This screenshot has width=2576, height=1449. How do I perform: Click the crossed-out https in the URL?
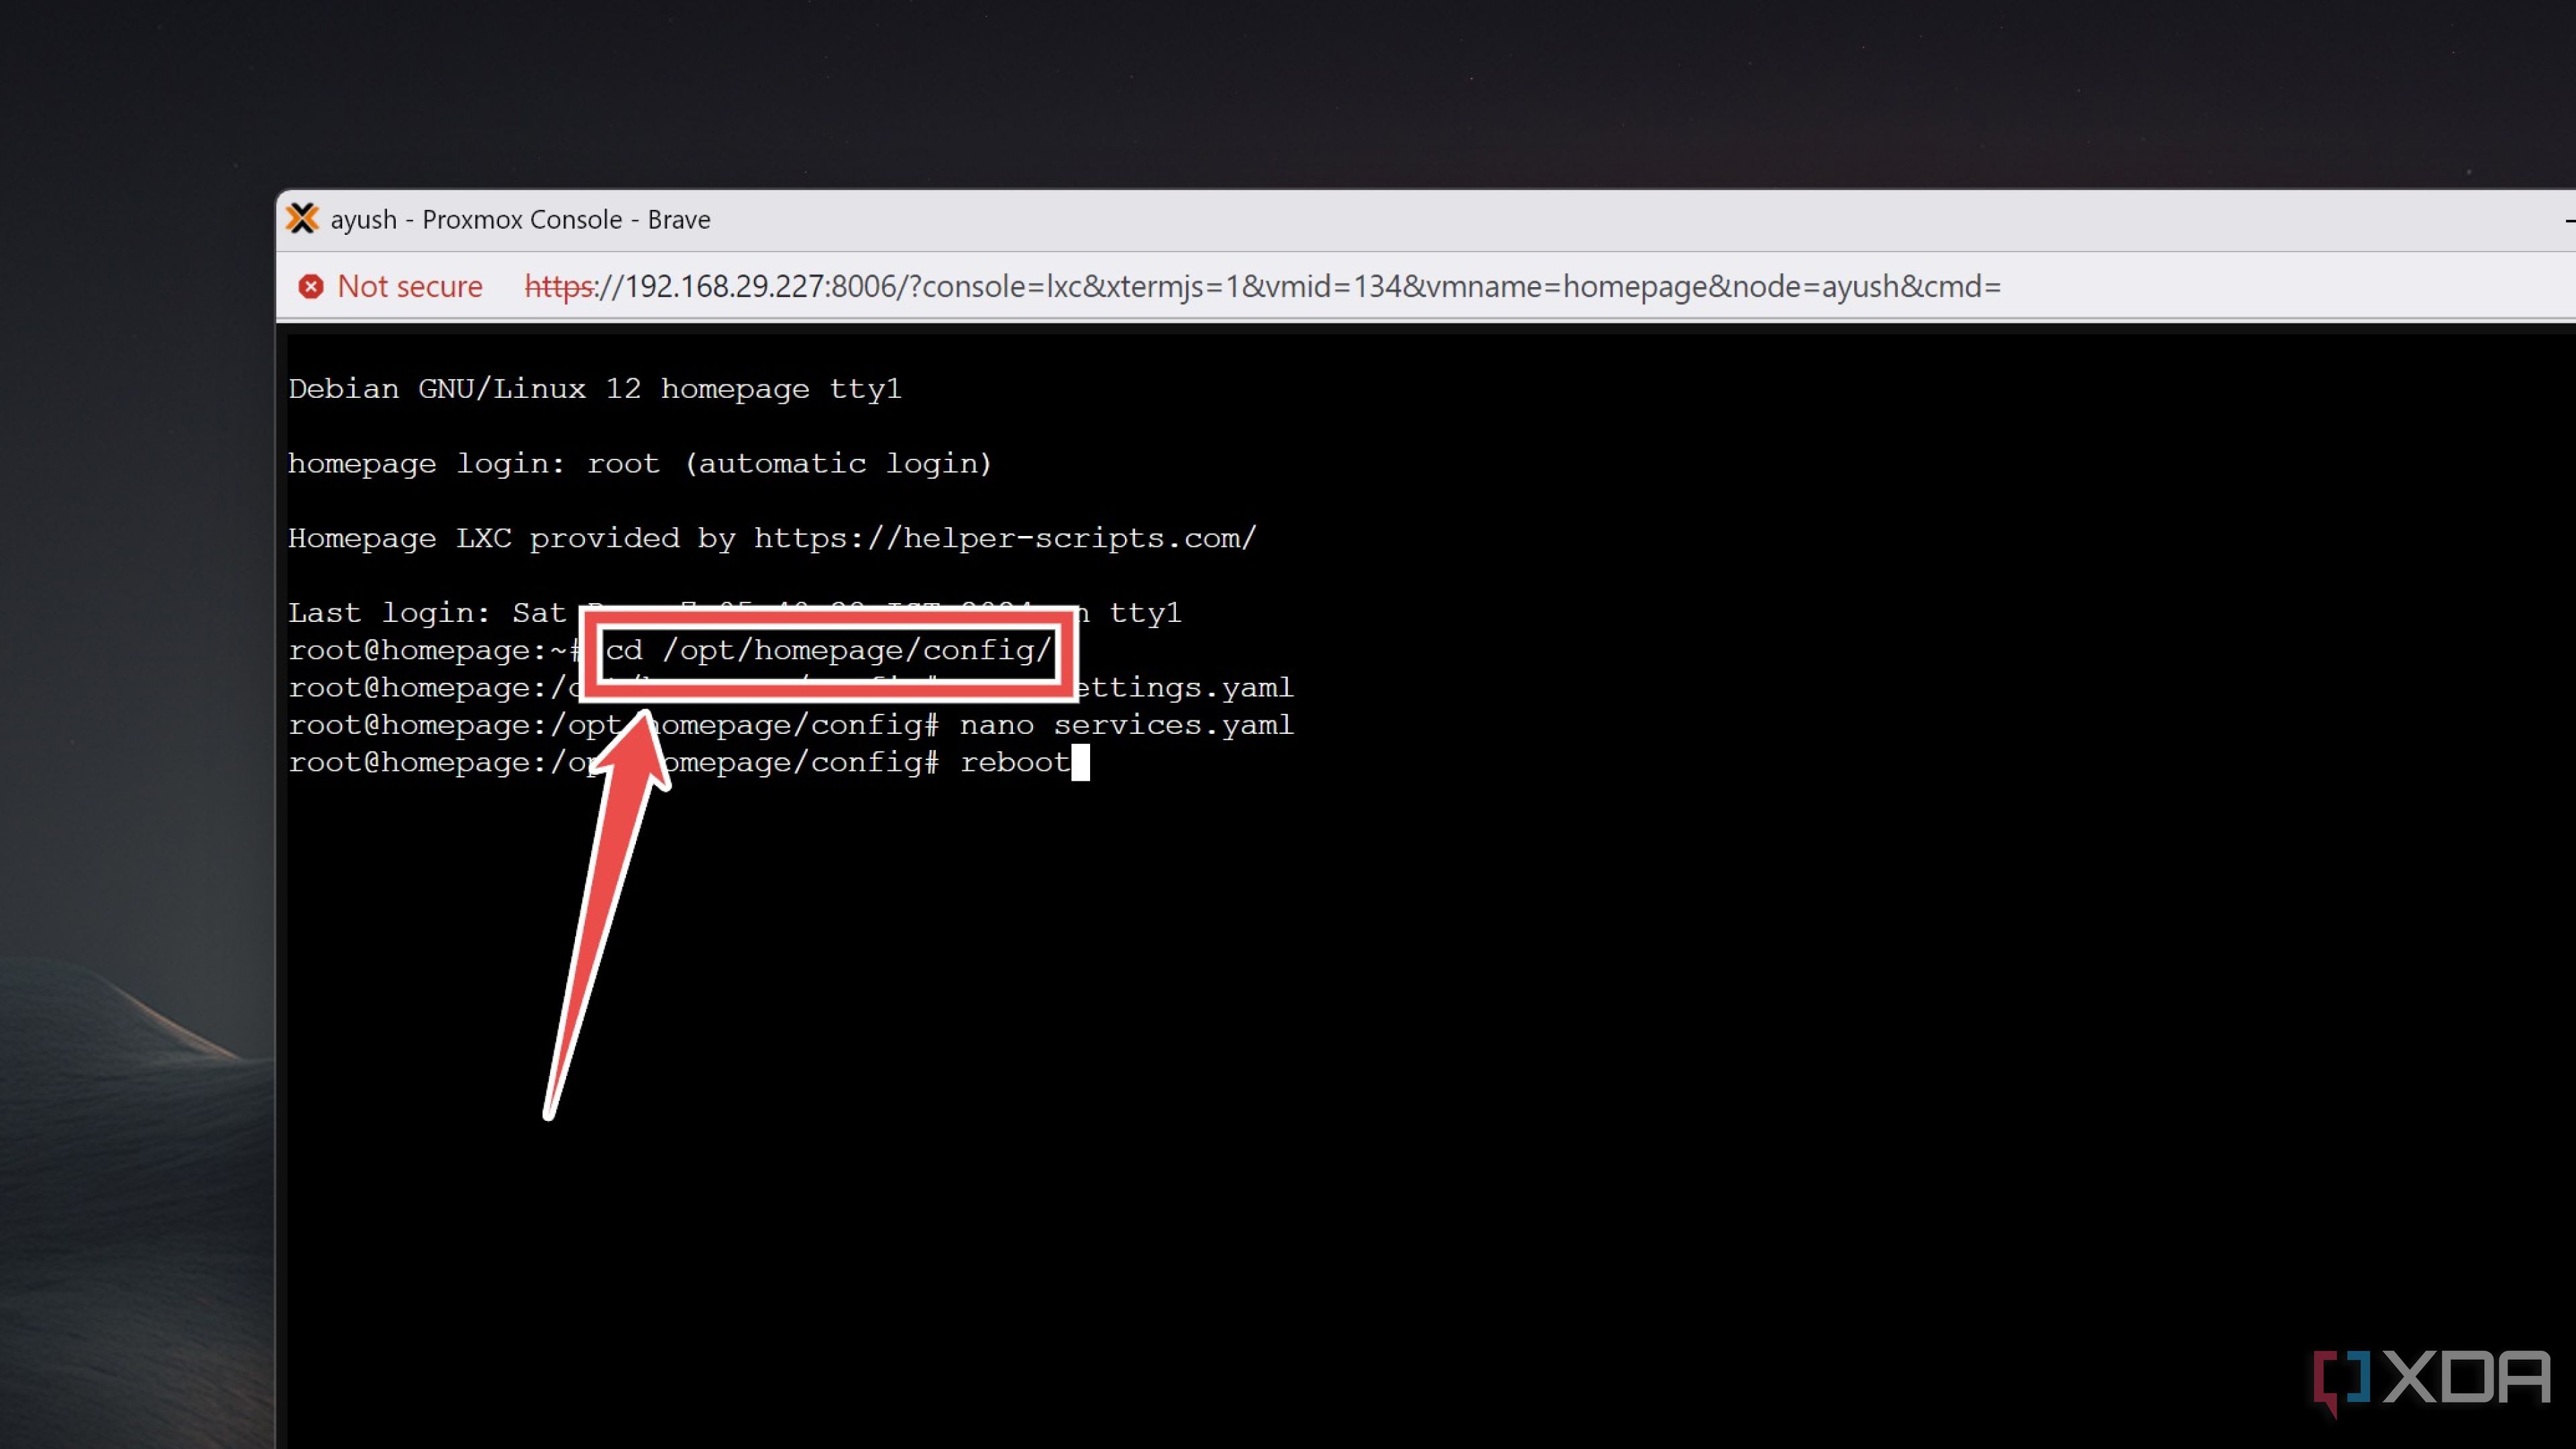559,287
